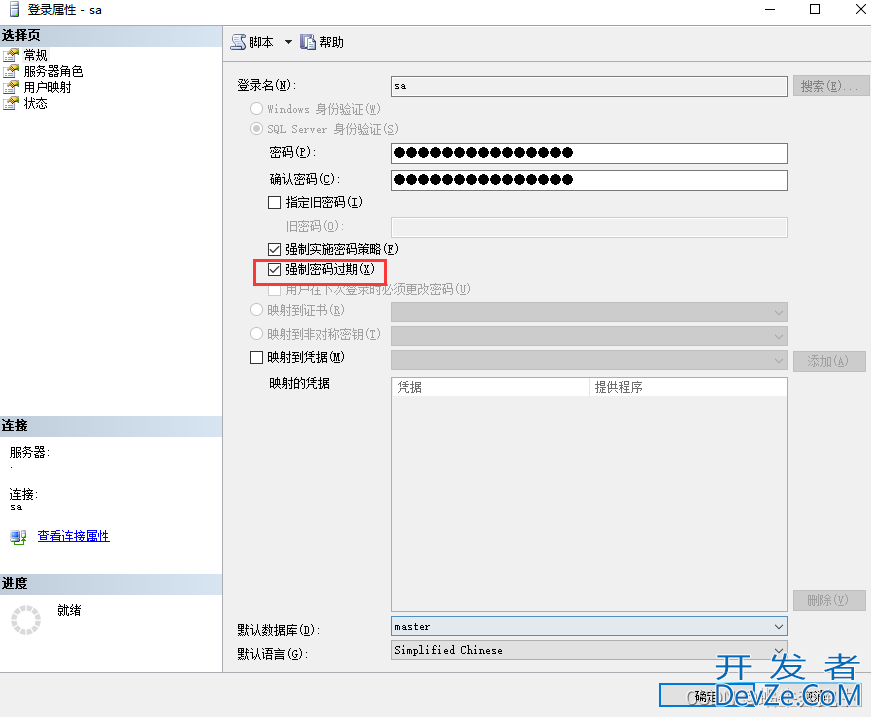Uncheck 强制实施密码策略 checkbox
The image size is (871, 717).
[274, 249]
